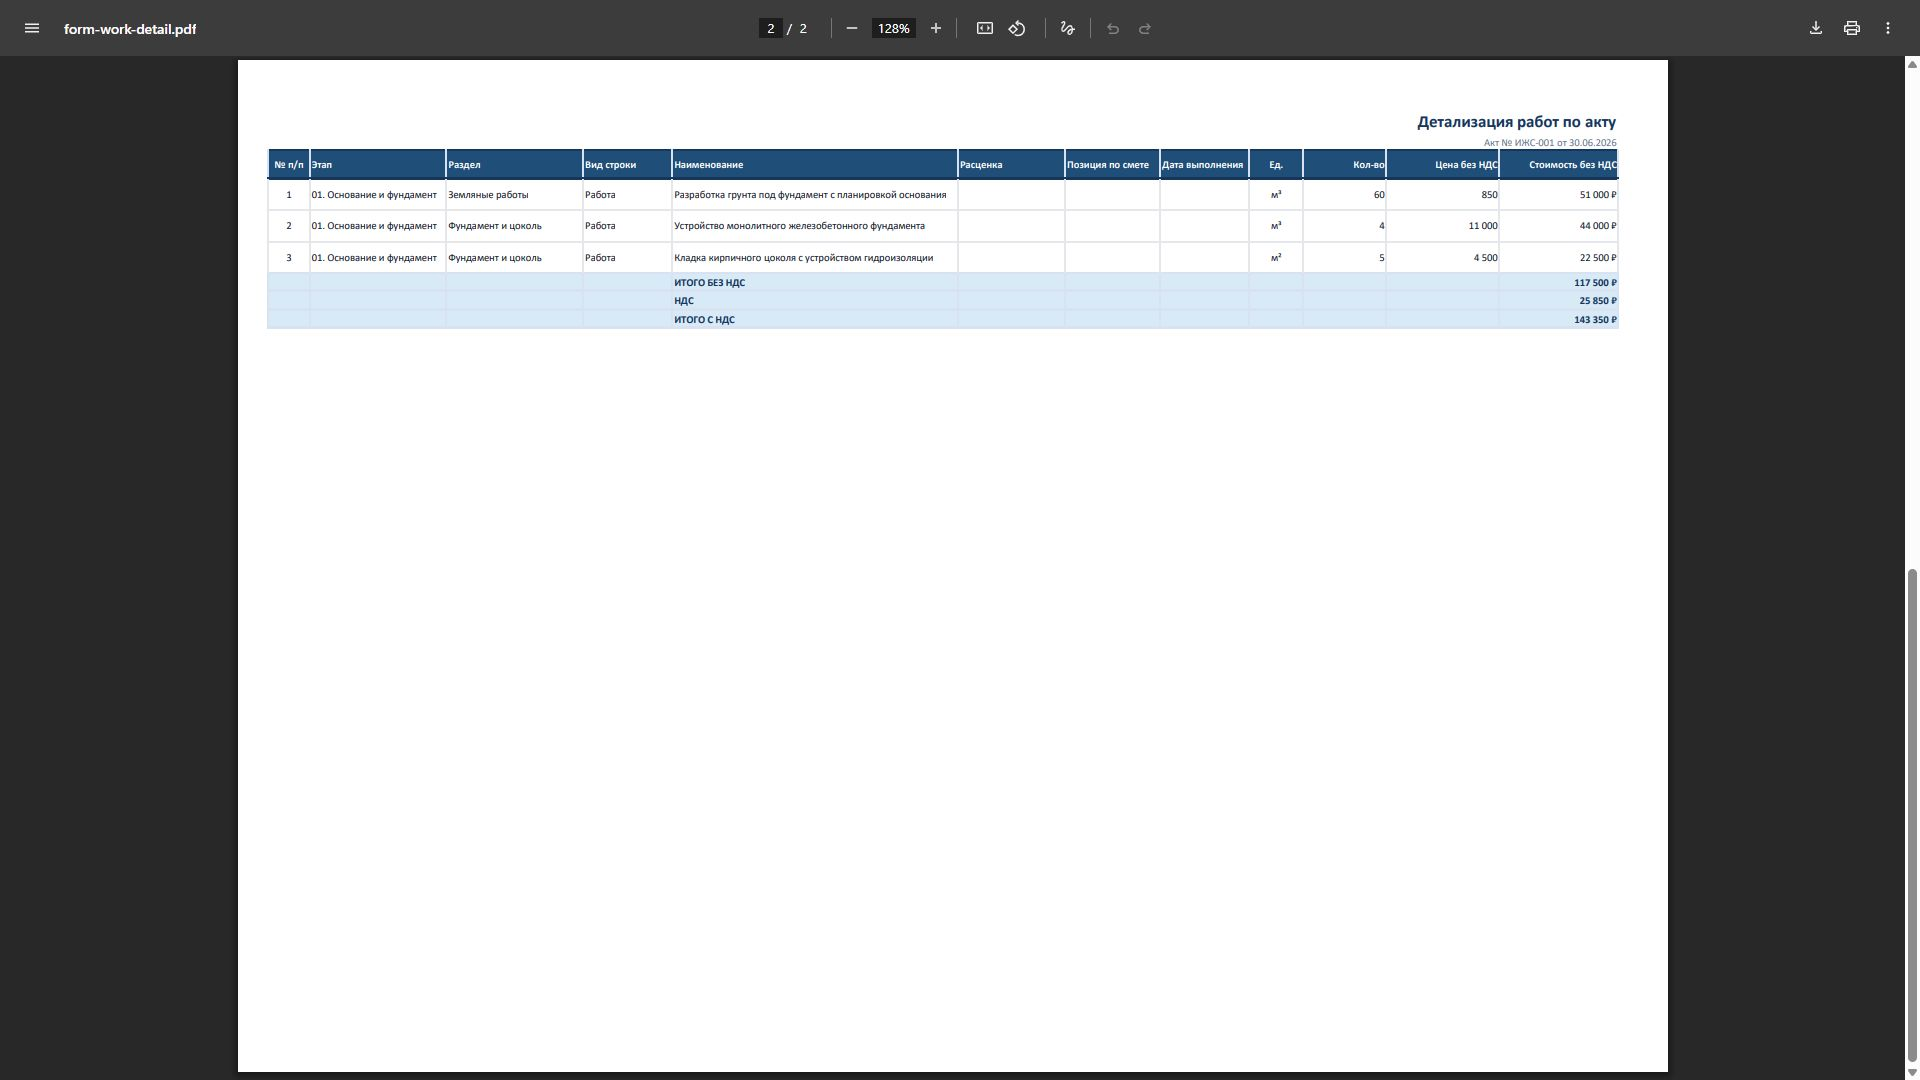Image resolution: width=1920 pixels, height=1080 pixels.
Task: Toggle the fit to width icon
Action: click(985, 28)
